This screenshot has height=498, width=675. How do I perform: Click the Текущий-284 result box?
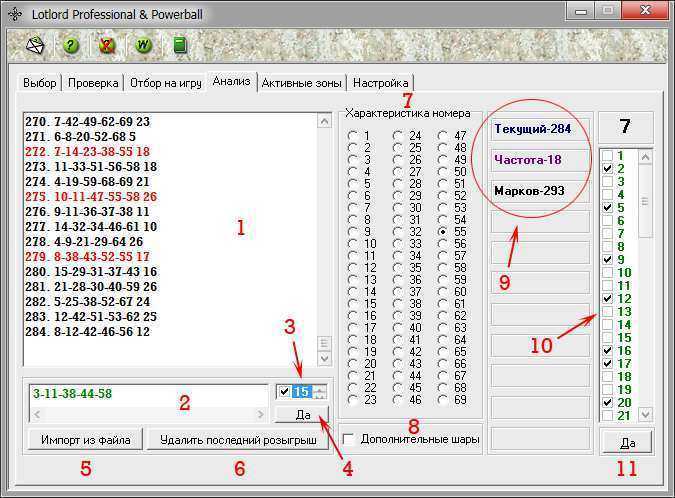tap(540, 129)
